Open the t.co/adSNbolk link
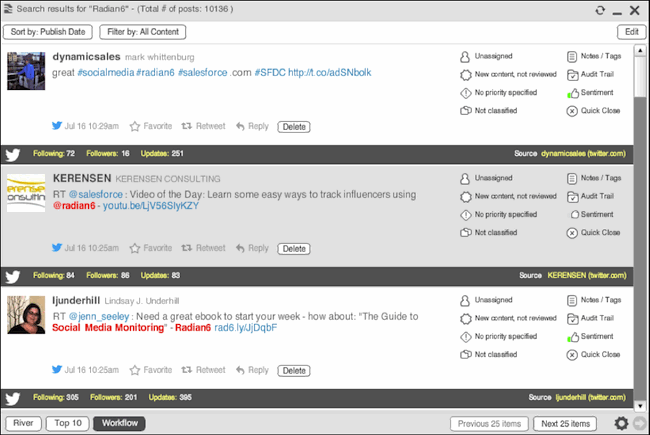This screenshot has width=650, height=435. [x=330, y=73]
